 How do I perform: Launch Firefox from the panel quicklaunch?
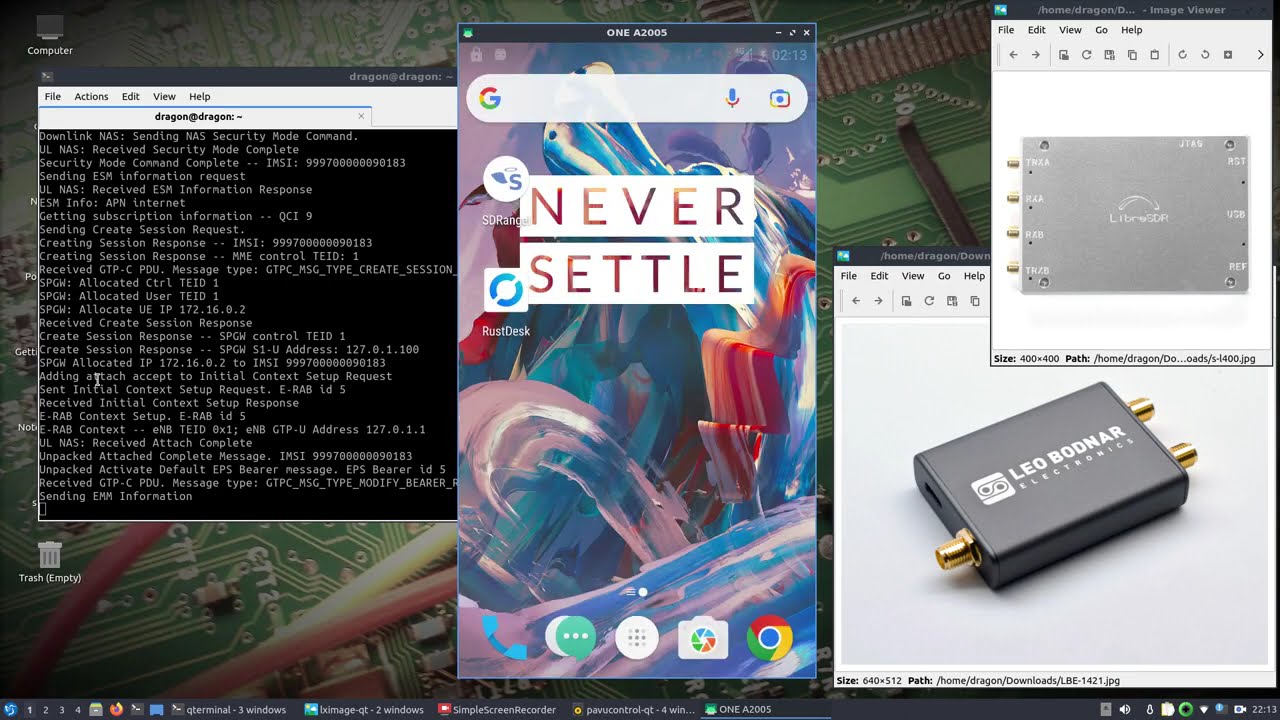point(116,709)
